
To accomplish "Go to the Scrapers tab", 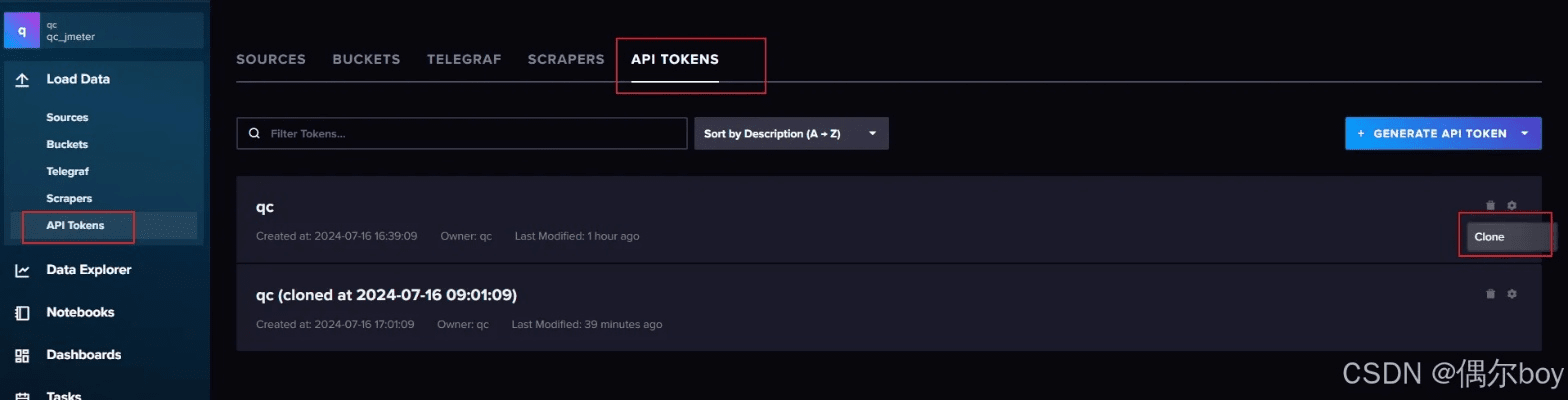I will click(566, 59).
